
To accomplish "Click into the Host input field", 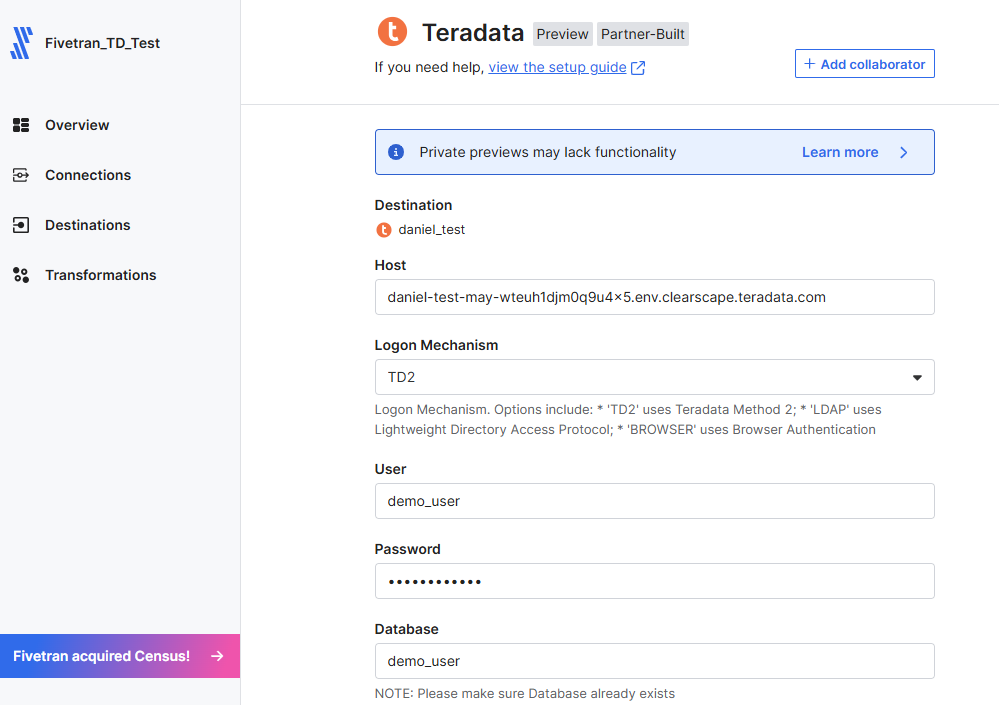I will (x=654, y=297).
